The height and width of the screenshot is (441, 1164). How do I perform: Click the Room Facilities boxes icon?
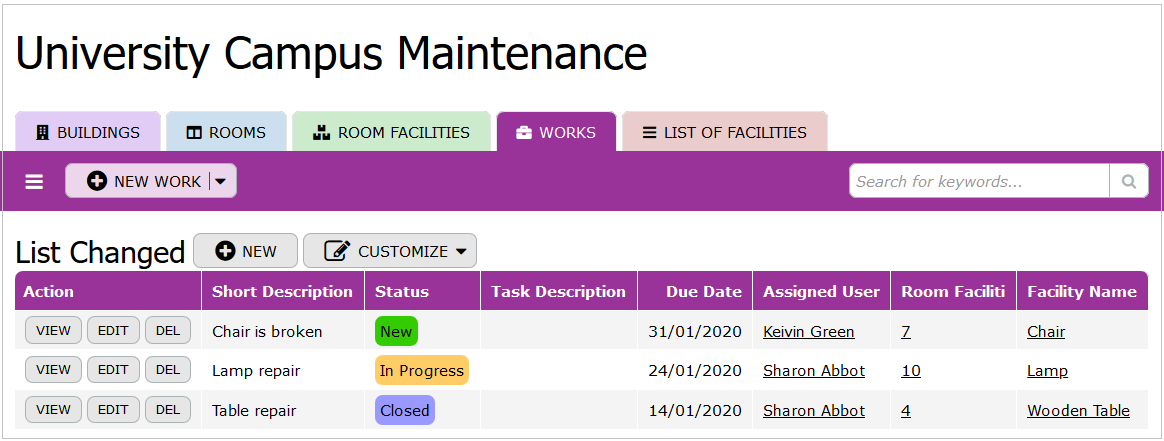pyautogui.click(x=321, y=132)
